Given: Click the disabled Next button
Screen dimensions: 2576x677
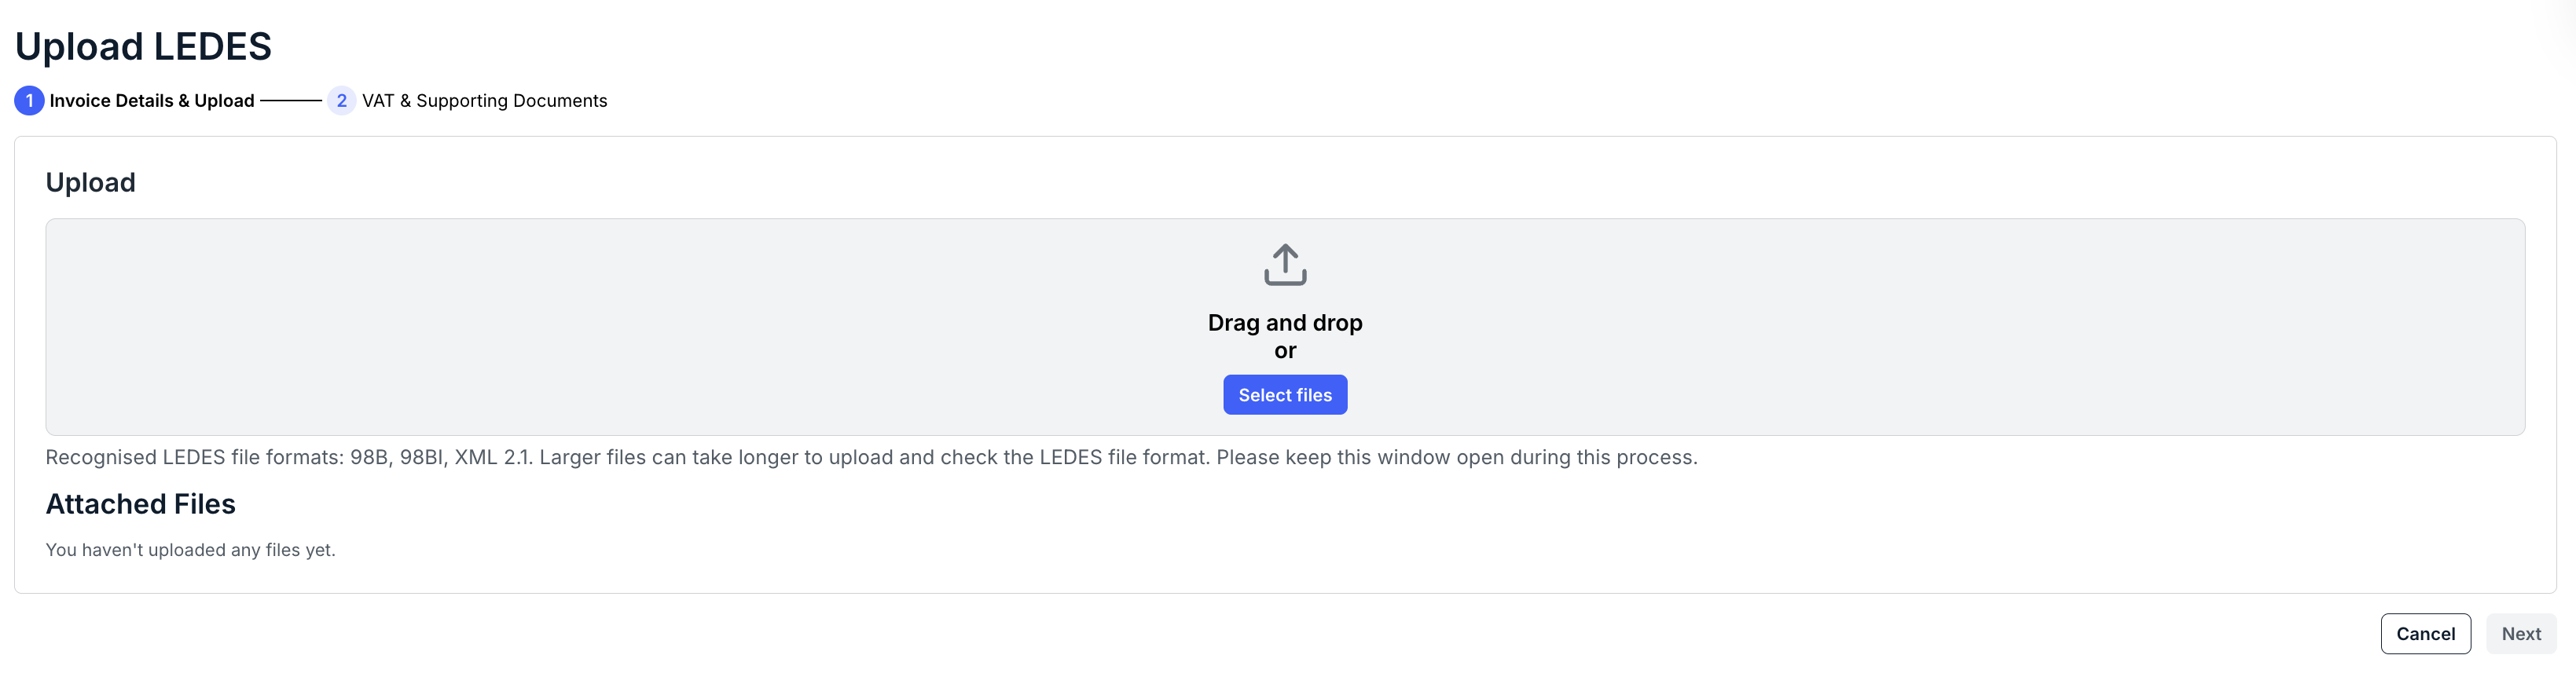Looking at the screenshot, I should point(2521,634).
